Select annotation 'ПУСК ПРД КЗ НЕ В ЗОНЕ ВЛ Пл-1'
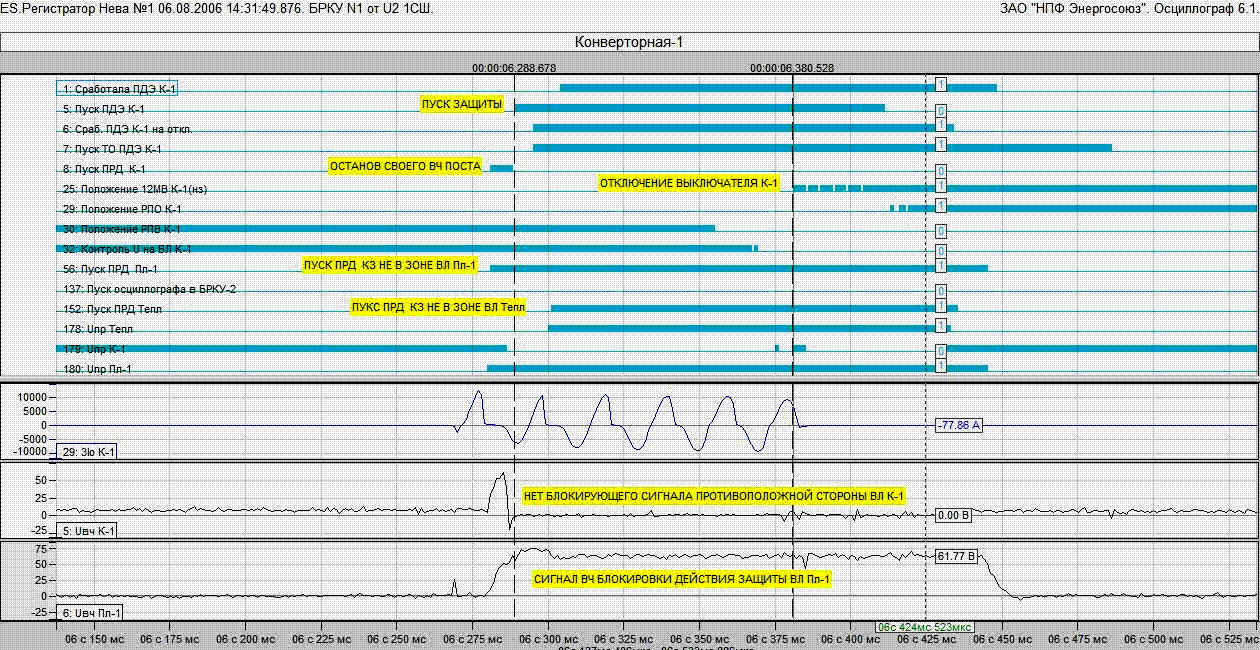Screen dimensions: 1260x650 (391, 265)
